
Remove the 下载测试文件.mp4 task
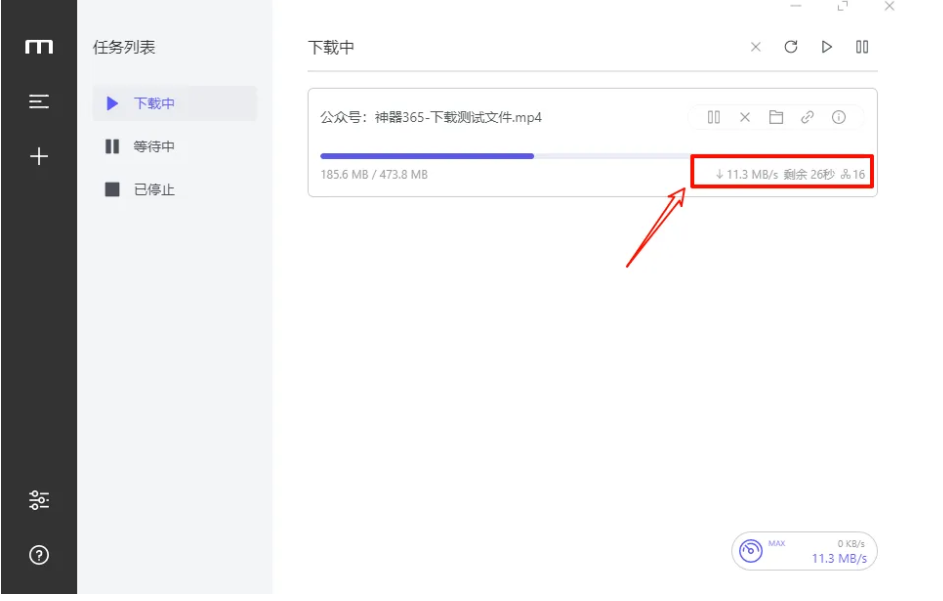click(x=745, y=117)
